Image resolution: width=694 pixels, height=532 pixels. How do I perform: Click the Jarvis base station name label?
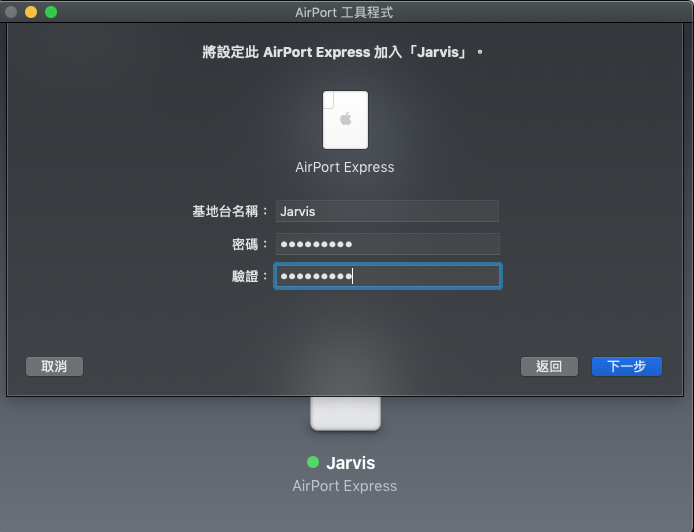[x=351, y=463]
